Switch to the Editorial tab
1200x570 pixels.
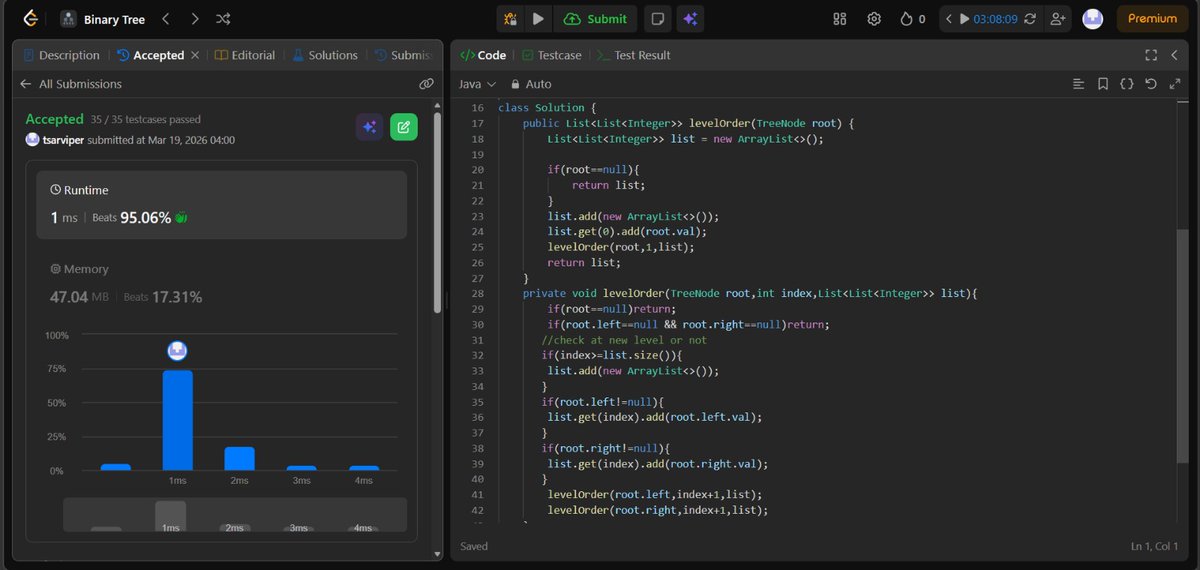point(245,55)
